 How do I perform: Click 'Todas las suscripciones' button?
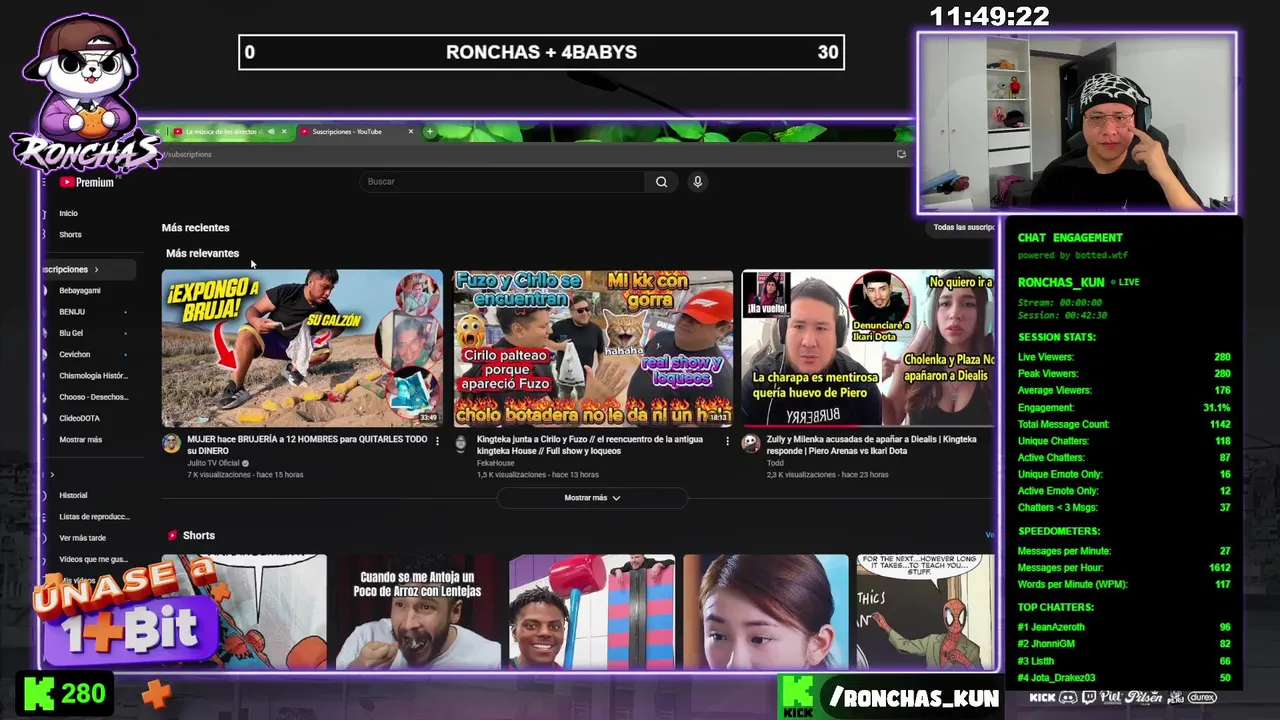[963, 227]
